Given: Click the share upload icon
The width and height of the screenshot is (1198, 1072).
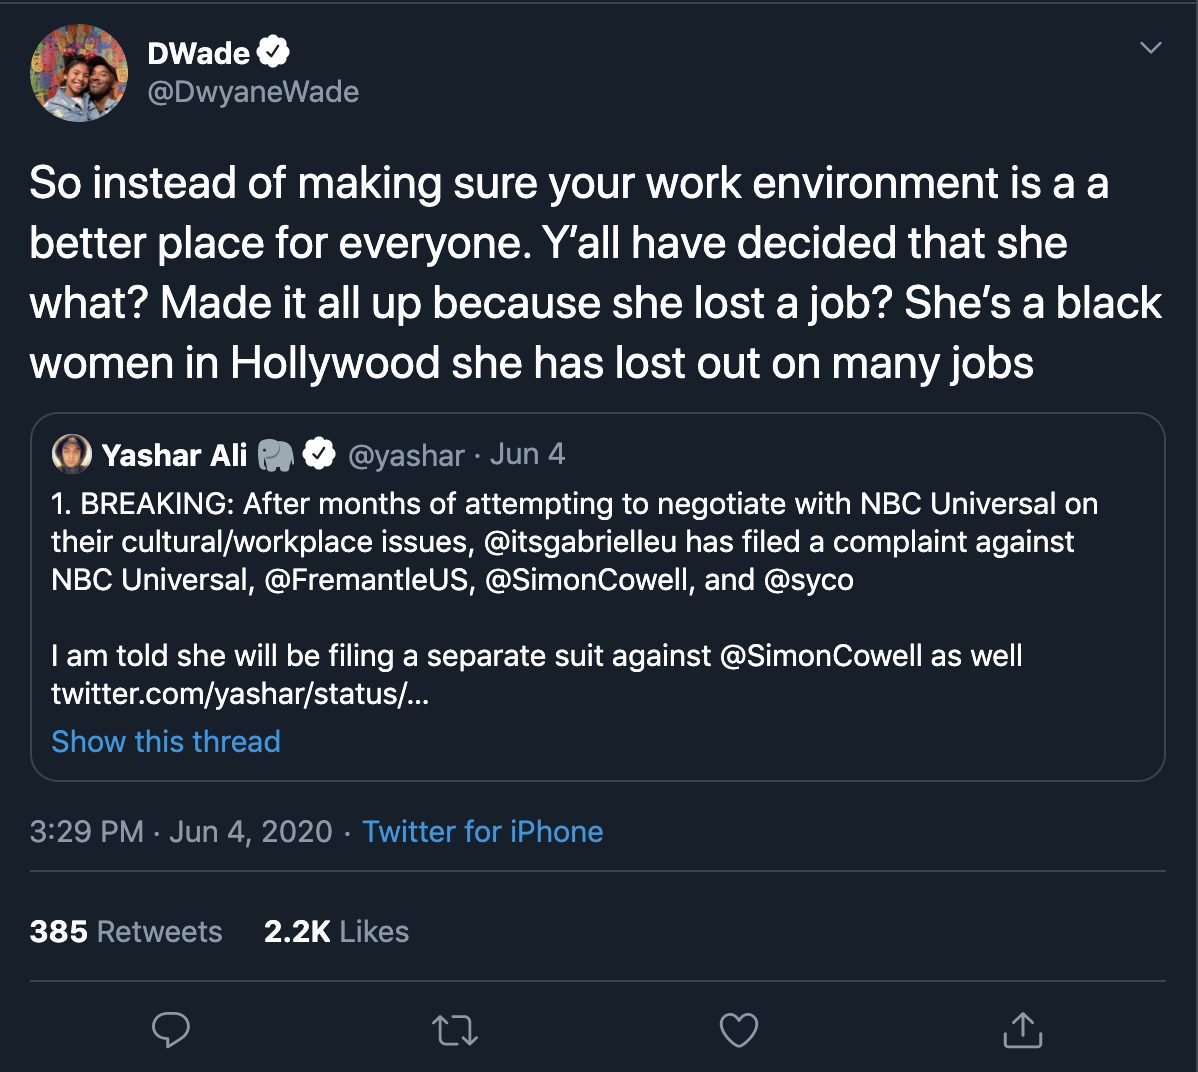Looking at the screenshot, I should [1022, 1029].
